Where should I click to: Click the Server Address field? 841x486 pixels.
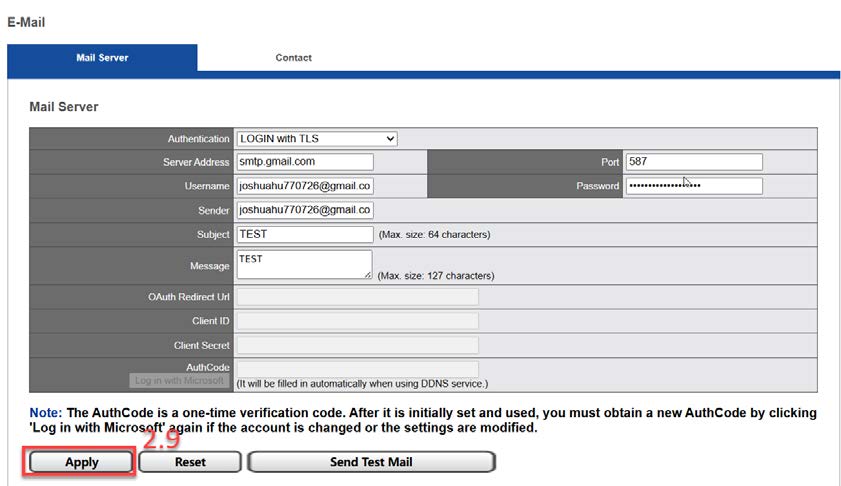pos(305,162)
